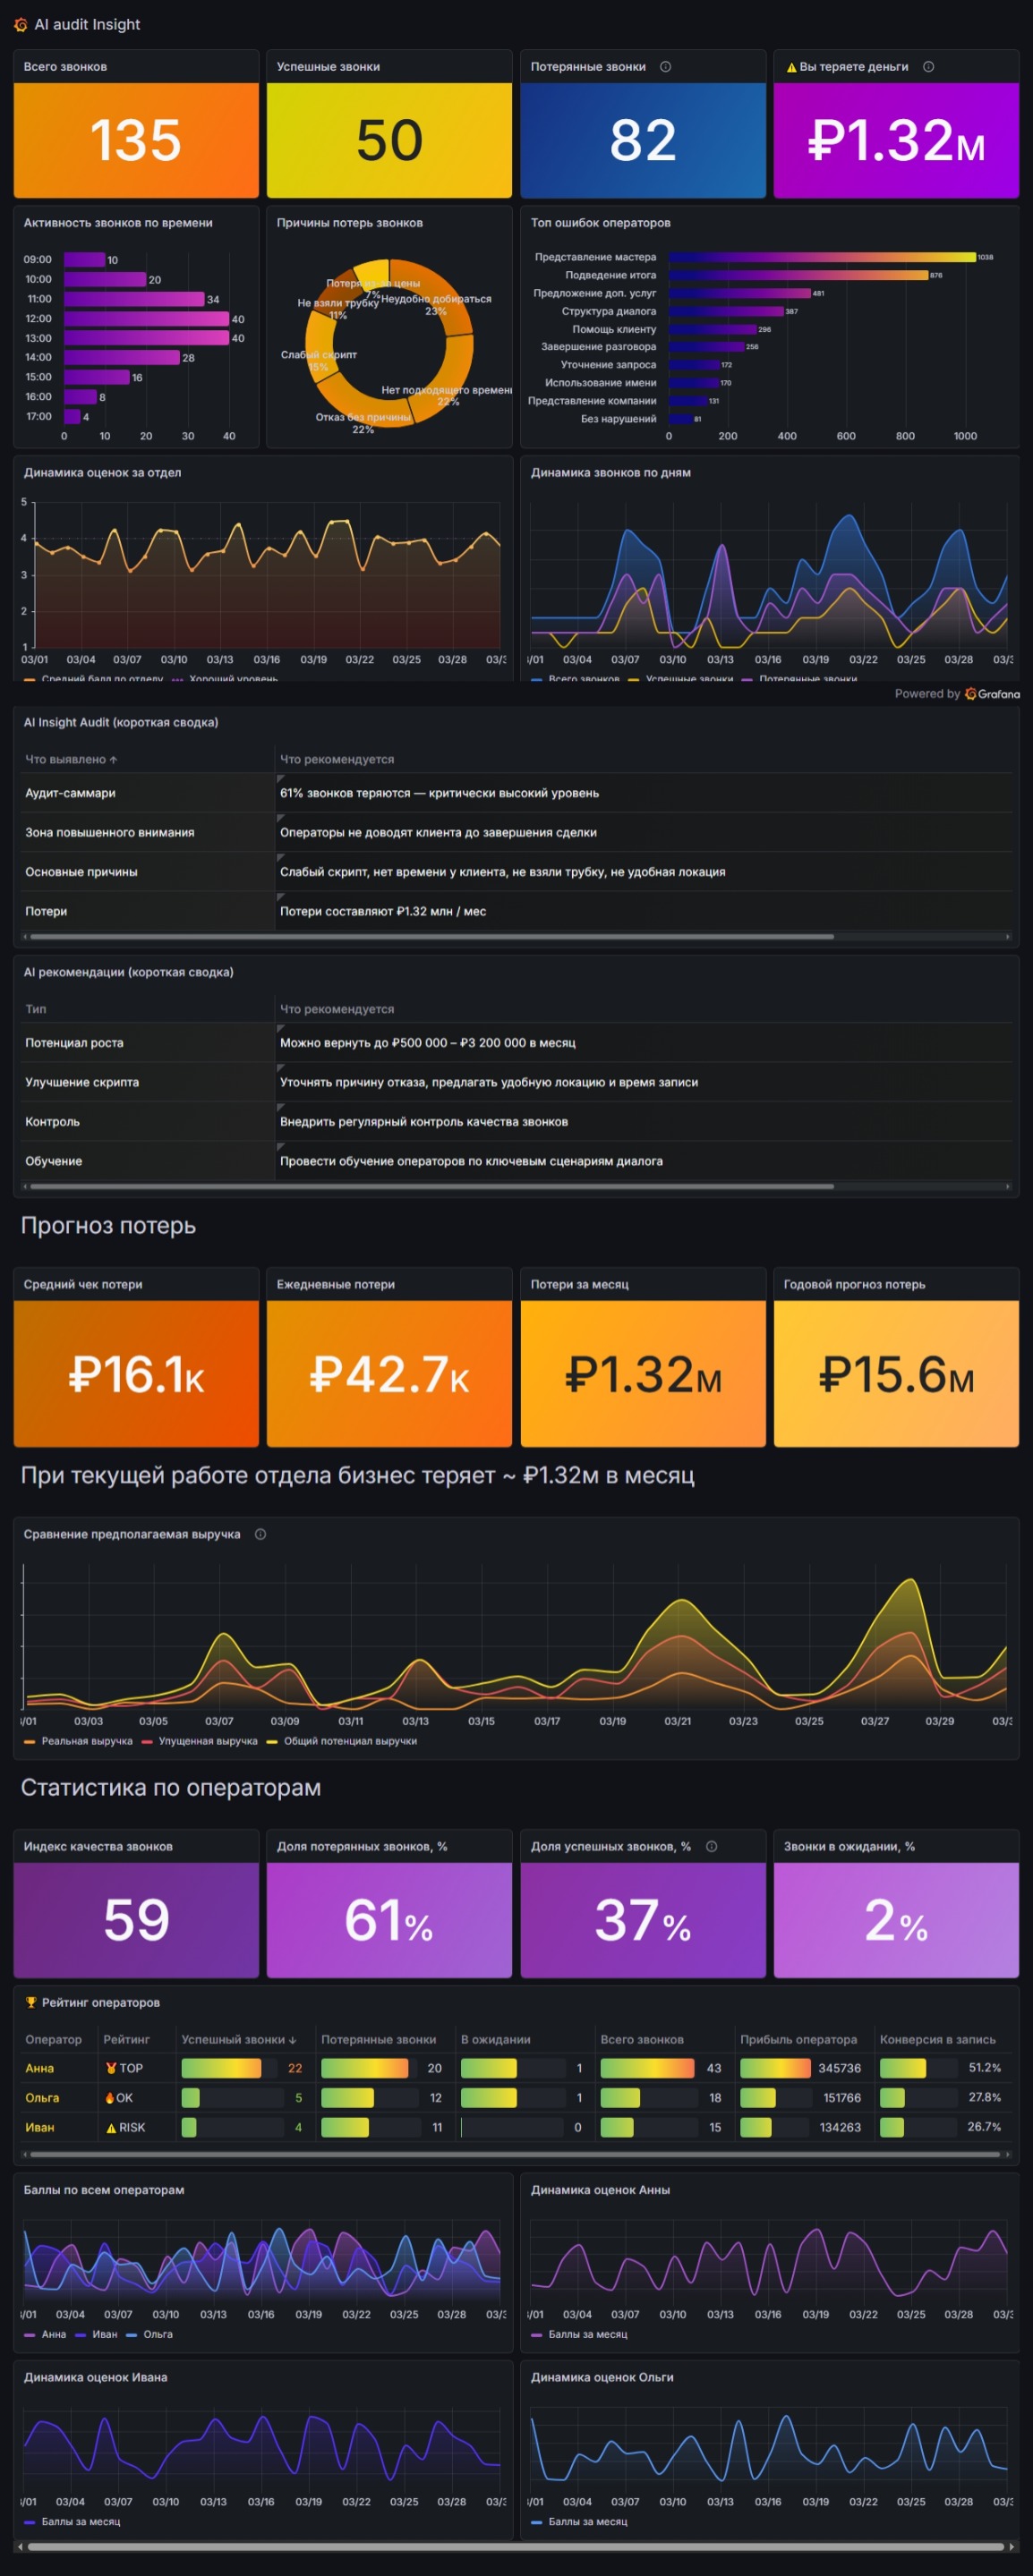The image size is (1033, 2576).
Task: Sort AI Insight table by Что рекомендуется header
Action: (337, 760)
